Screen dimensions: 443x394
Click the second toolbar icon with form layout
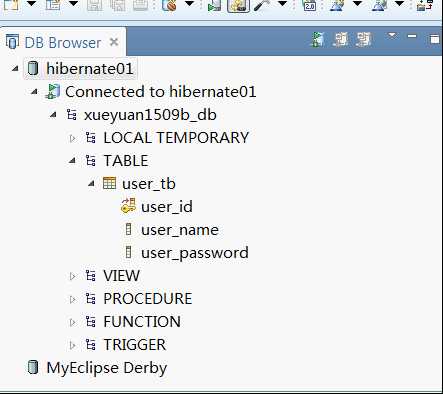53,5
